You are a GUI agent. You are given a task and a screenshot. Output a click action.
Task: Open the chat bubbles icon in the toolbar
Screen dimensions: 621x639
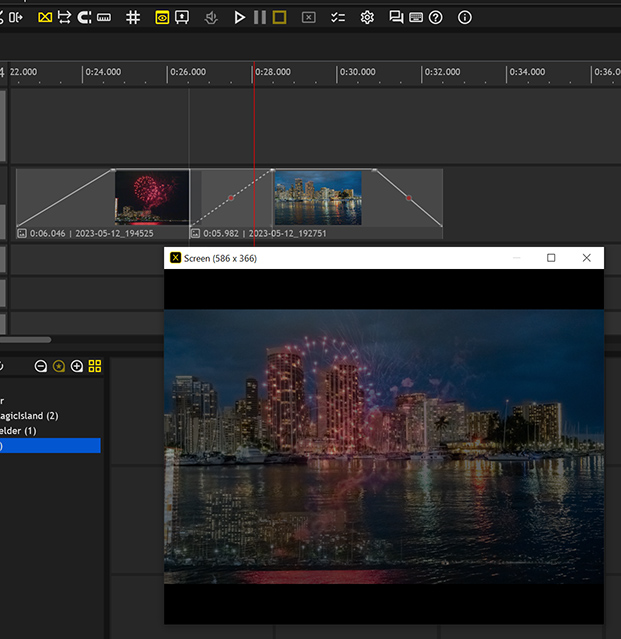tap(396, 17)
